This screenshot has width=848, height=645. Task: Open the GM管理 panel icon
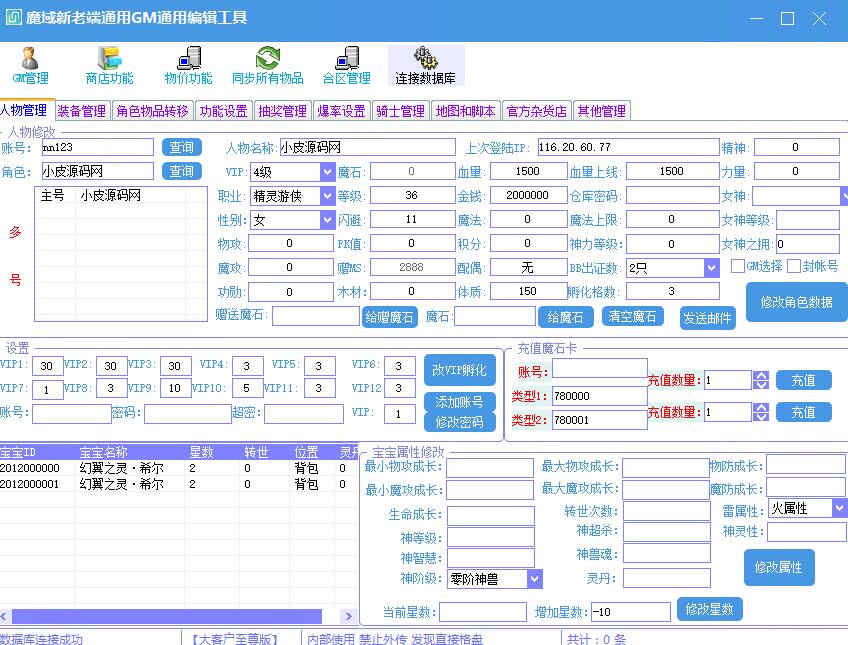pos(29,65)
